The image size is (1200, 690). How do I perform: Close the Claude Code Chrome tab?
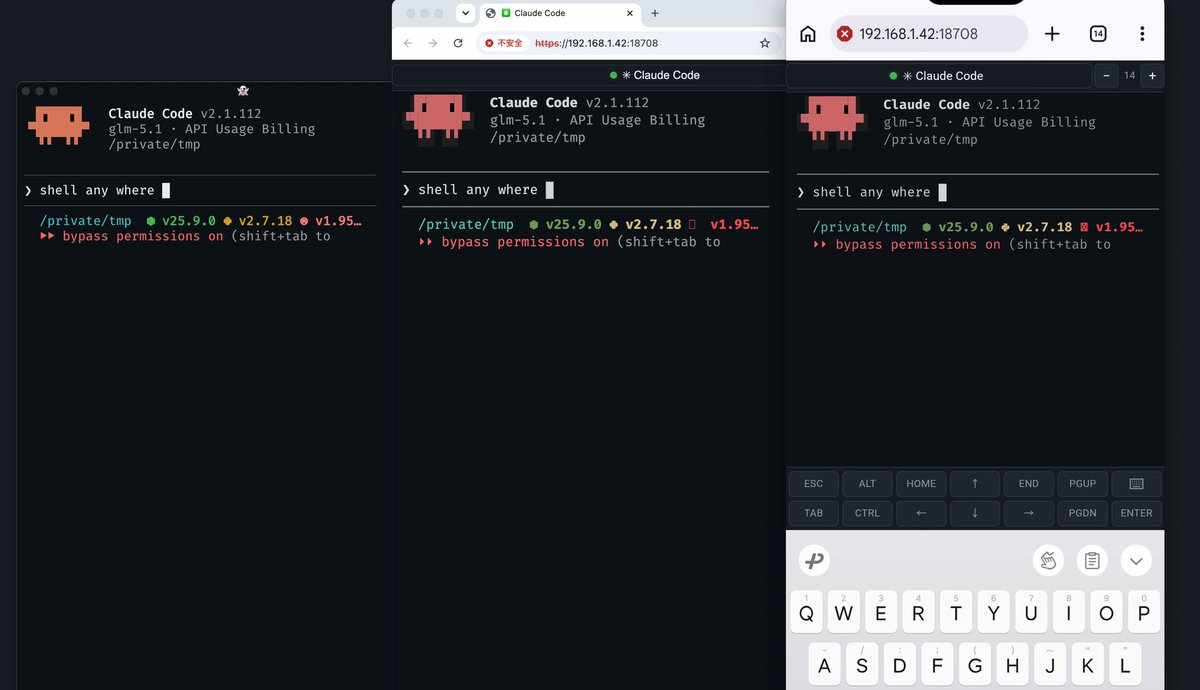click(x=629, y=13)
